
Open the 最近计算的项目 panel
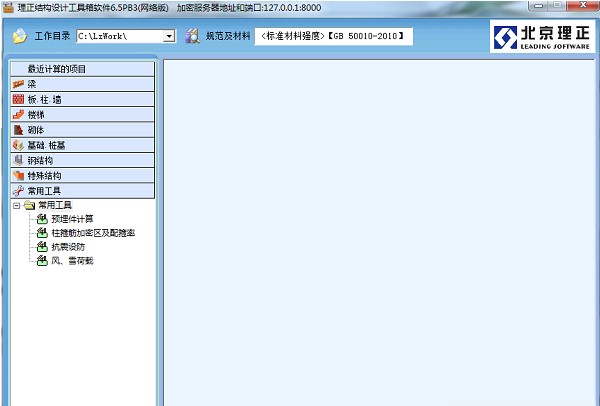click(x=83, y=69)
